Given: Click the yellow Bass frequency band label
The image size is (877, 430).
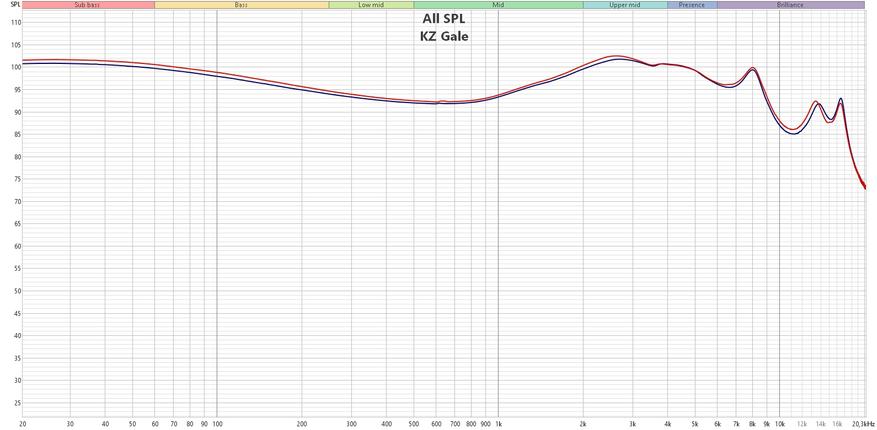Looking at the screenshot, I should pos(242,4).
